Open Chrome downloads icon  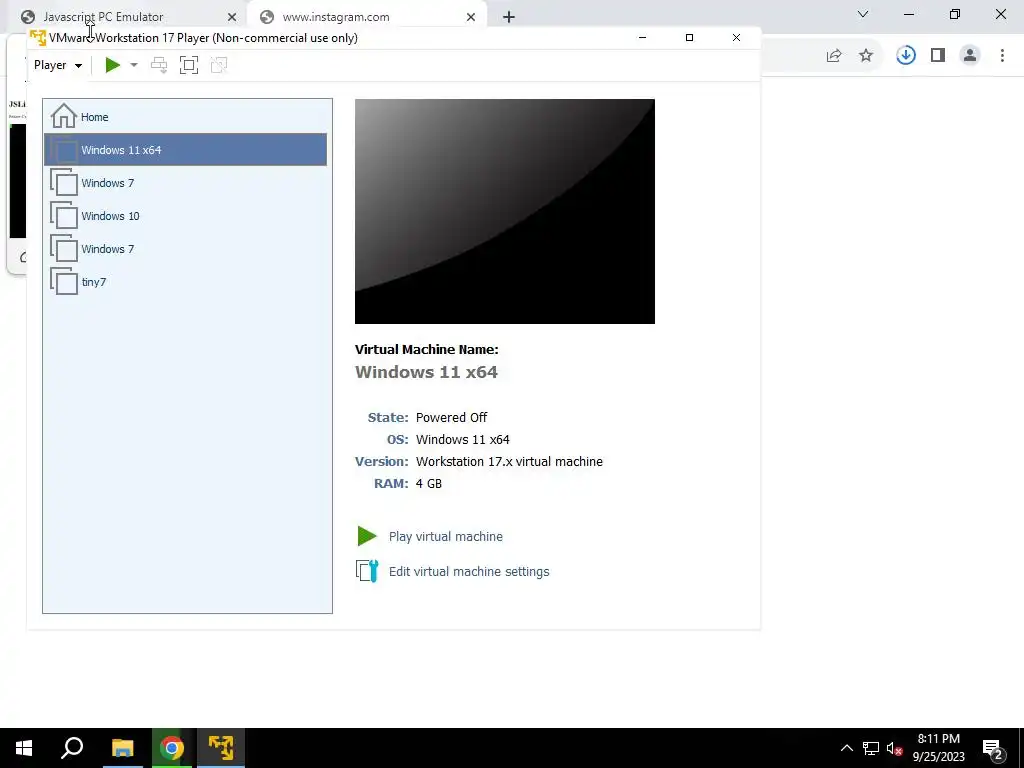tap(906, 56)
